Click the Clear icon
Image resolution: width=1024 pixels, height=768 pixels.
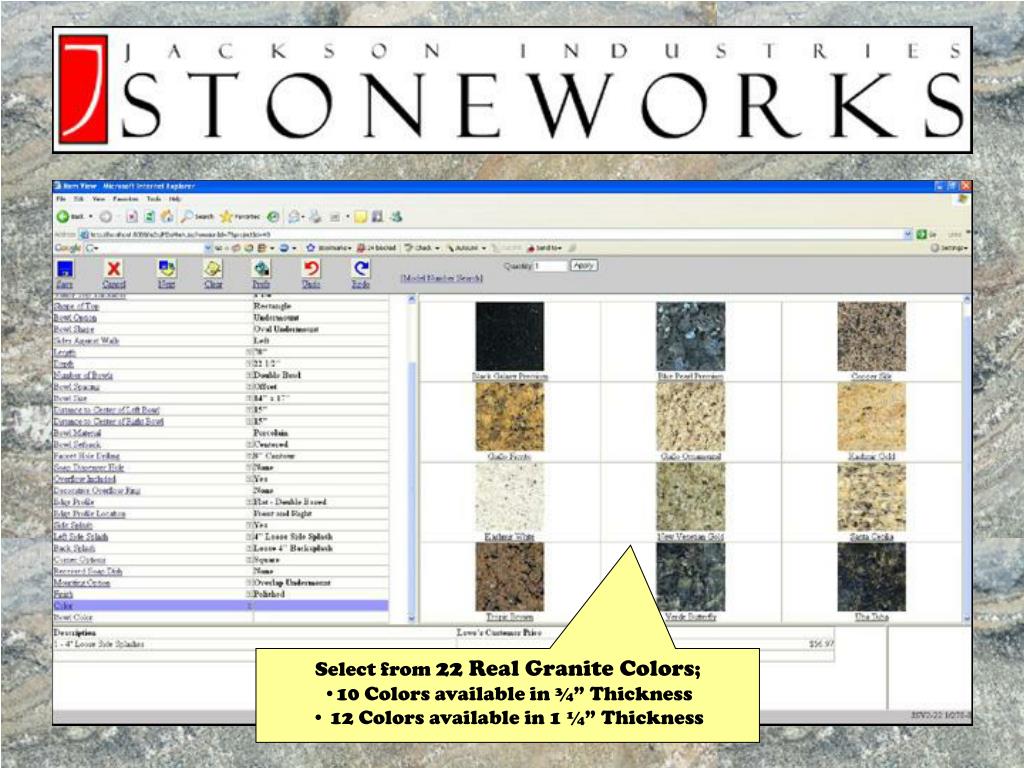(213, 268)
